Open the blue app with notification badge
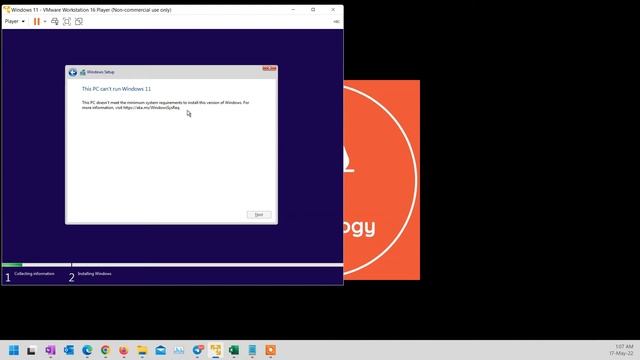This screenshot has width=640, height=360. click(x=198, y=350)
